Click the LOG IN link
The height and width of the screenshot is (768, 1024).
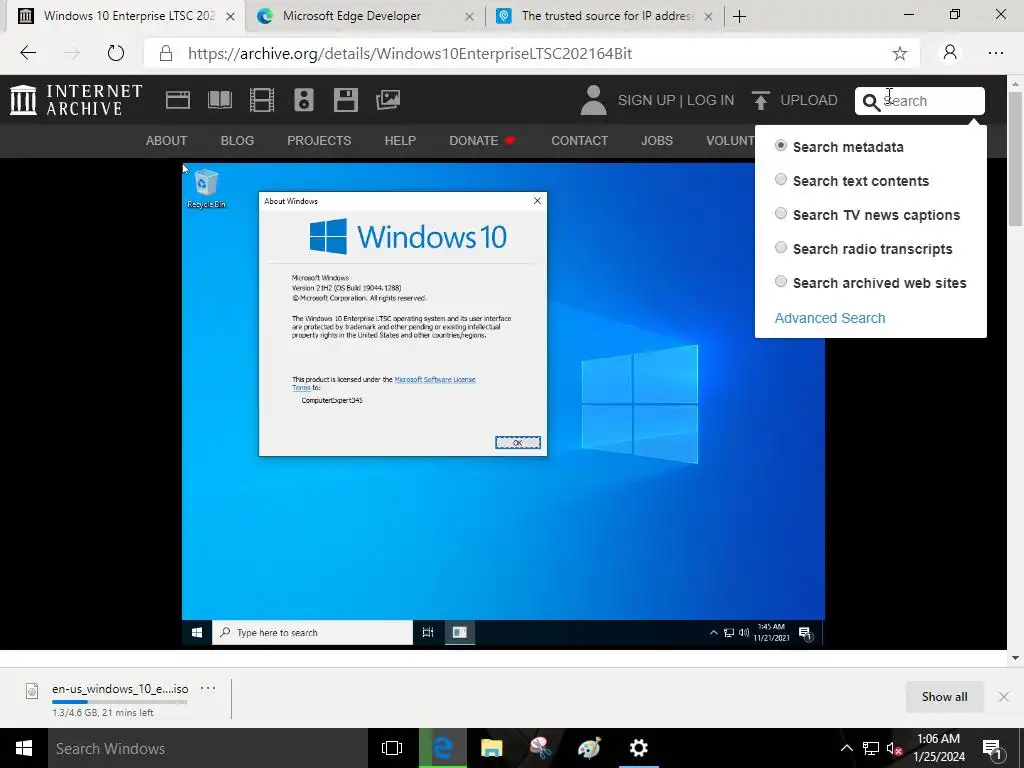click(711, 101)
